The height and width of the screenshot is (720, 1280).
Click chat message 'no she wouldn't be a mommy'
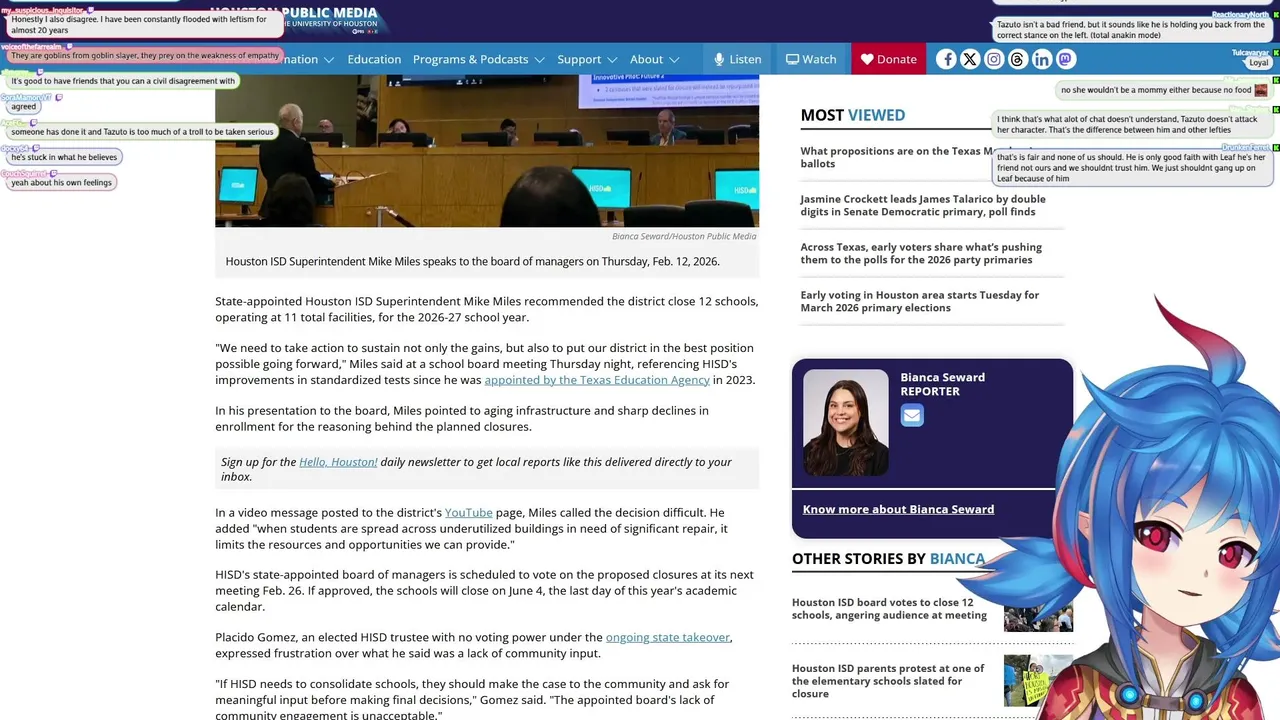1164,90
